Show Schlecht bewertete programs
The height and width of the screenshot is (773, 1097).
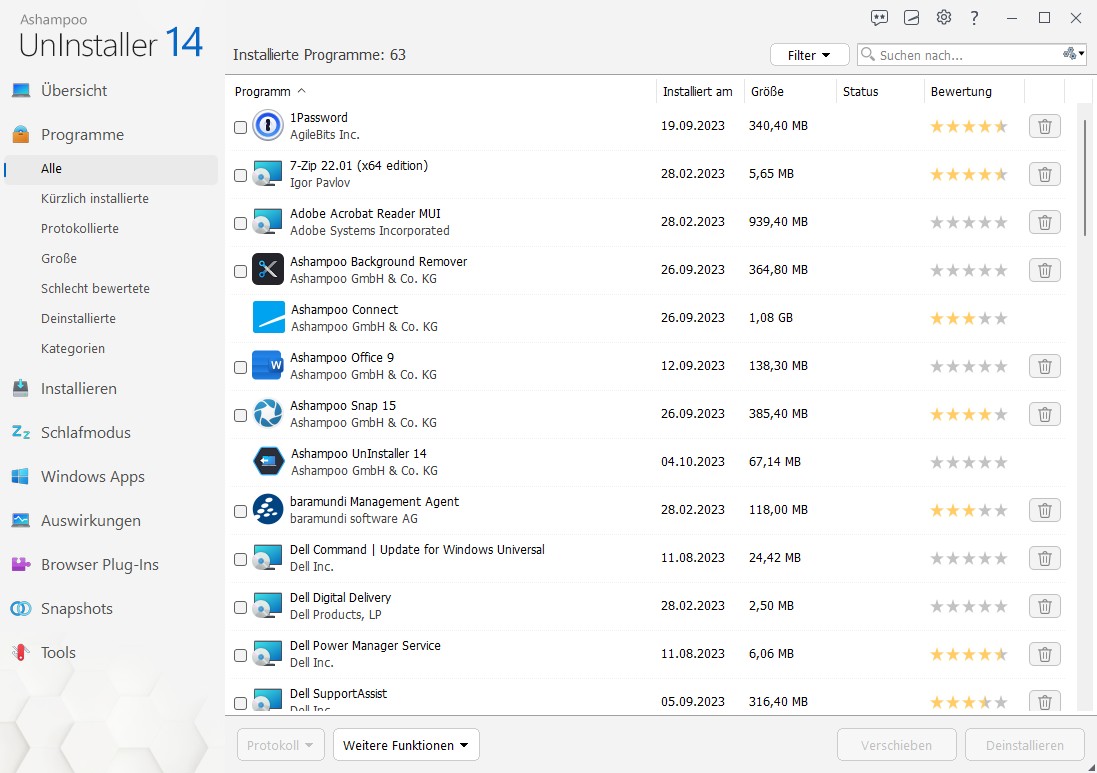tap(95, 288)
